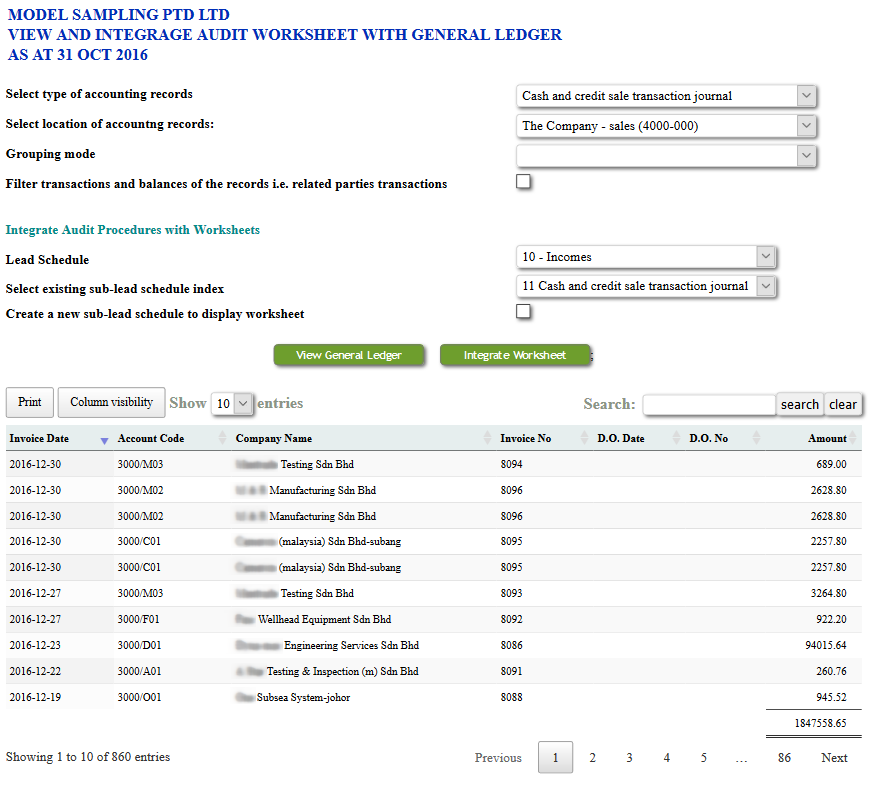Go to page 2 of results
This screenshot has width=881, height=785.
coord(592,758)
